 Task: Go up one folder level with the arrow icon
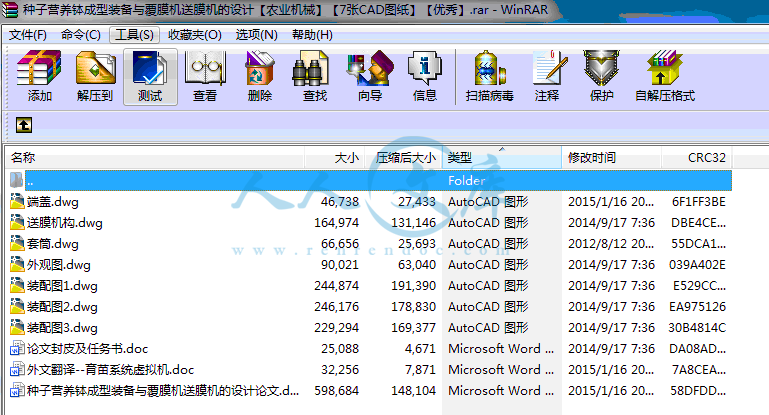click(24, 125)
